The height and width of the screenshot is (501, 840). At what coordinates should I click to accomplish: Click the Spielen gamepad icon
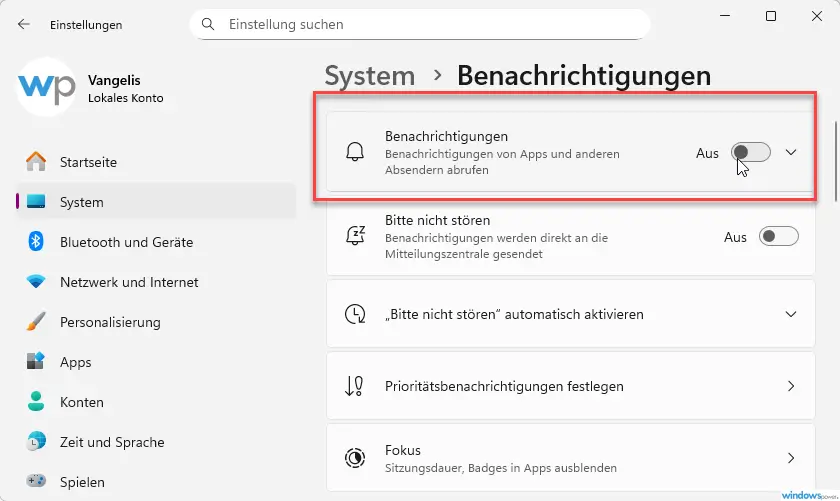pyautogui.click(x=36, y=482)
